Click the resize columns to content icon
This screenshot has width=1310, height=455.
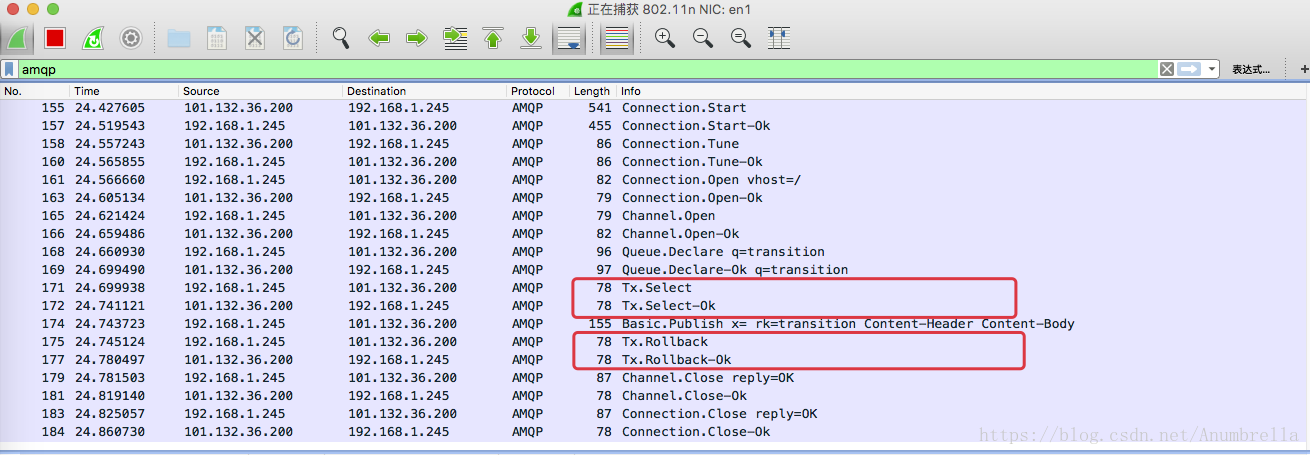[x=779, y=39]
